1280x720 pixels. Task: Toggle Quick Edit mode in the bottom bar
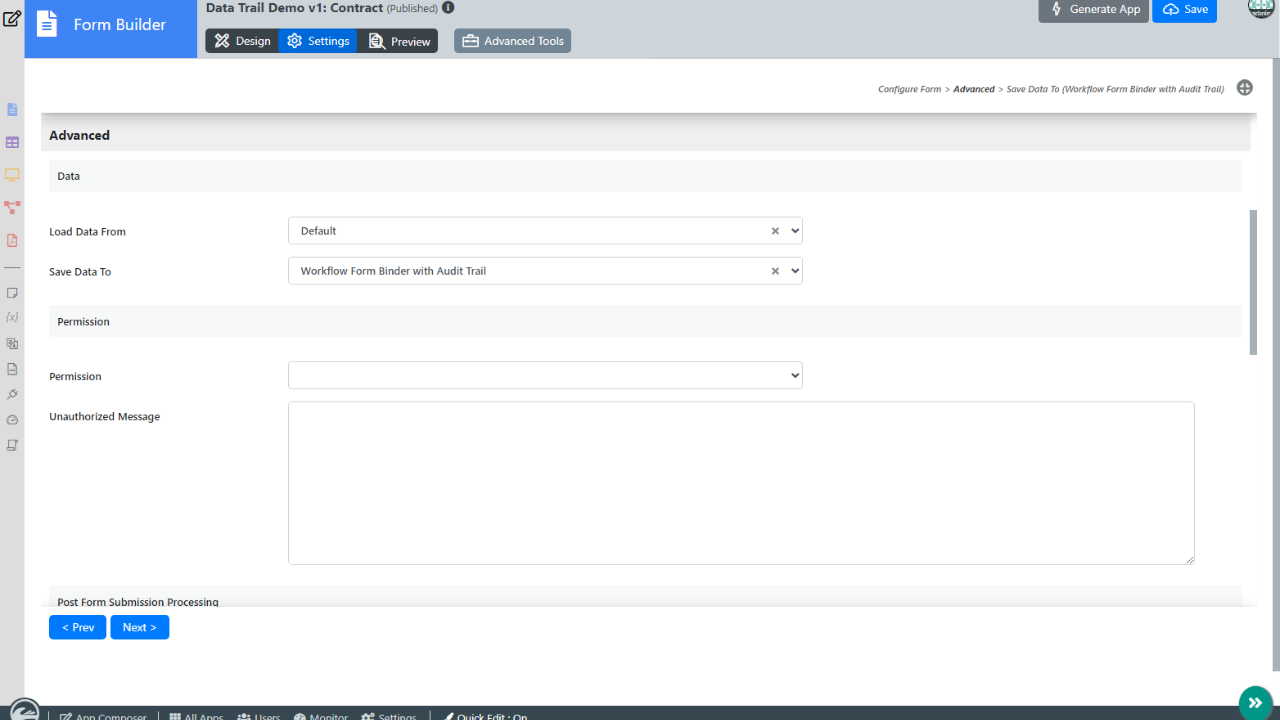click(x=485, y=716)
